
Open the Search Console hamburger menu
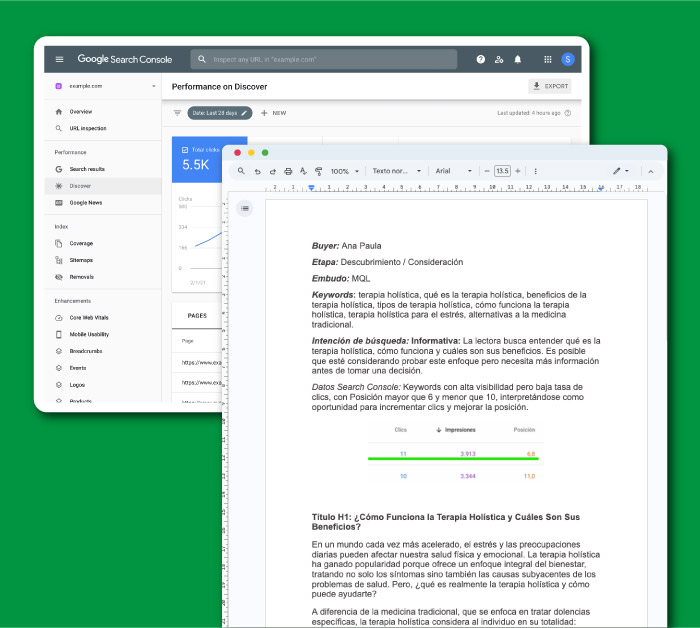(59, 60)
